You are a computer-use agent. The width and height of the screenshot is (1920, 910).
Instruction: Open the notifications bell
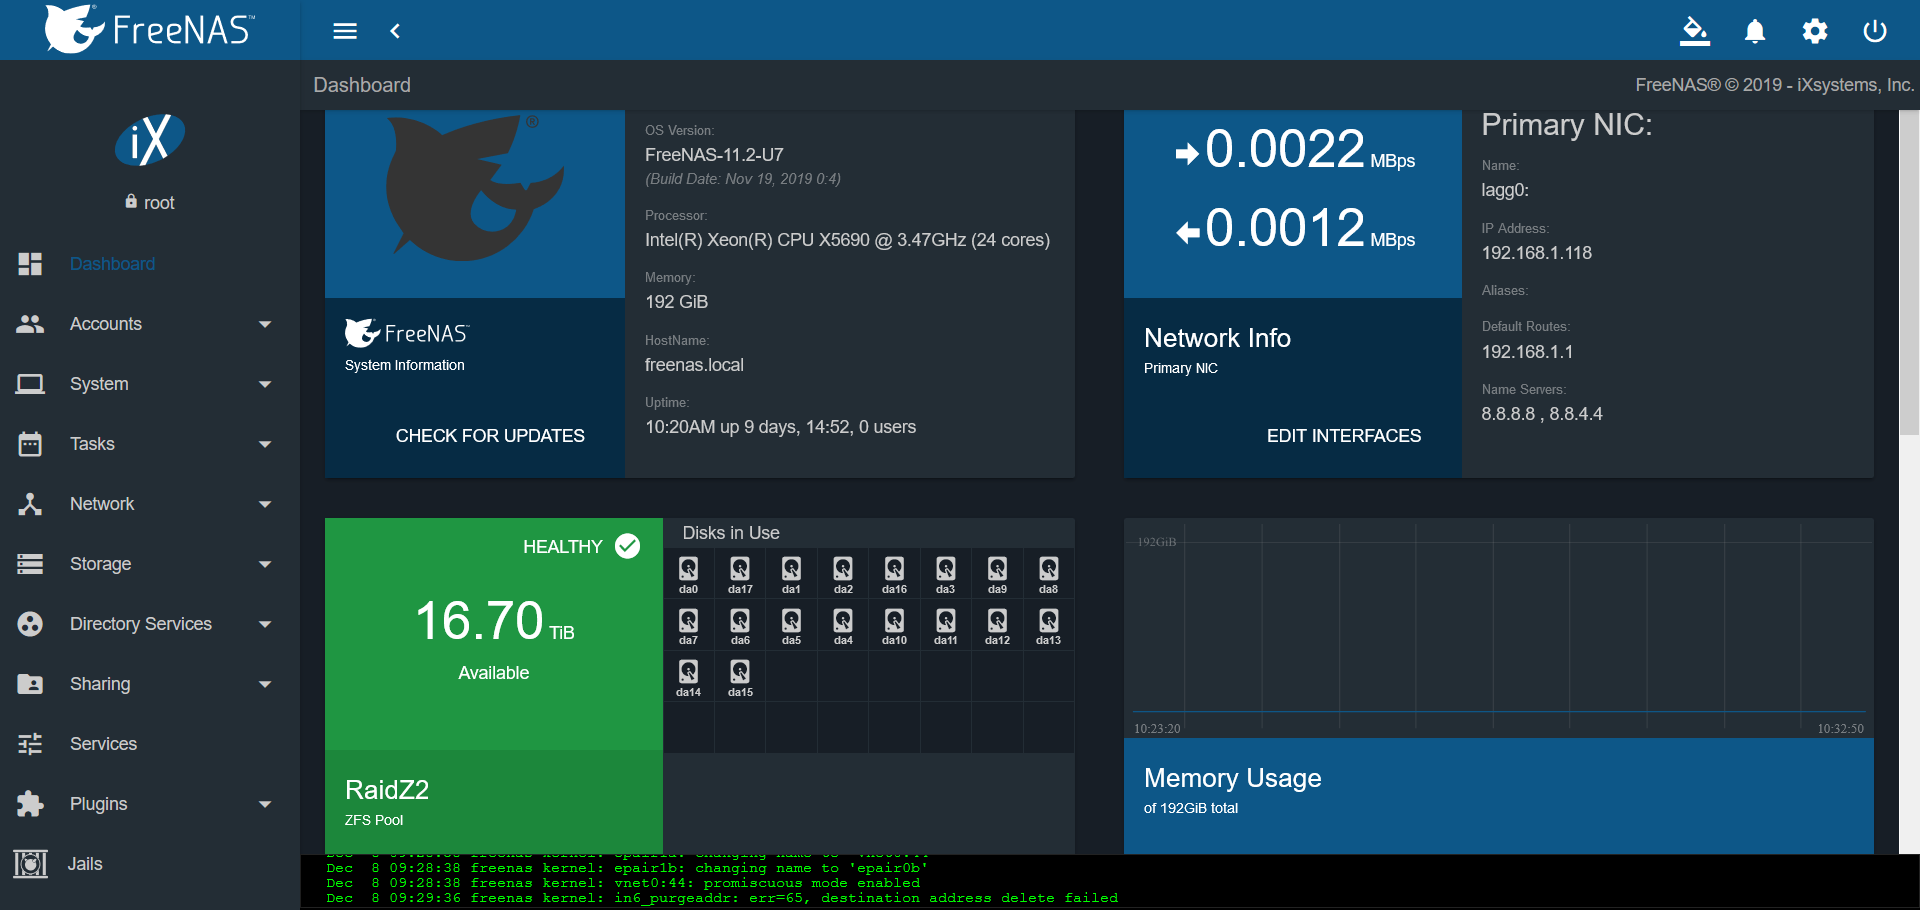click(x=1754, y=31)
